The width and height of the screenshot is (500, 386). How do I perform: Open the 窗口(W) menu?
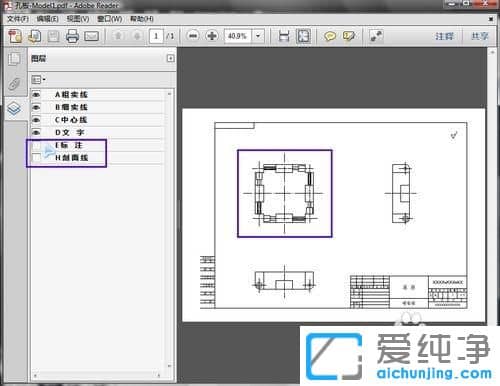(x=109, y=19)
